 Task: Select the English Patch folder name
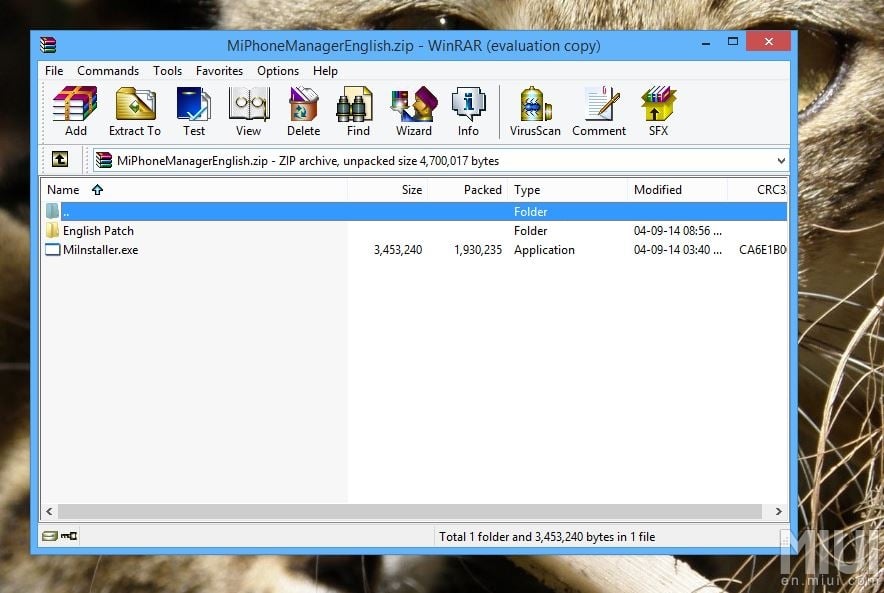click(x=98, y=231)
